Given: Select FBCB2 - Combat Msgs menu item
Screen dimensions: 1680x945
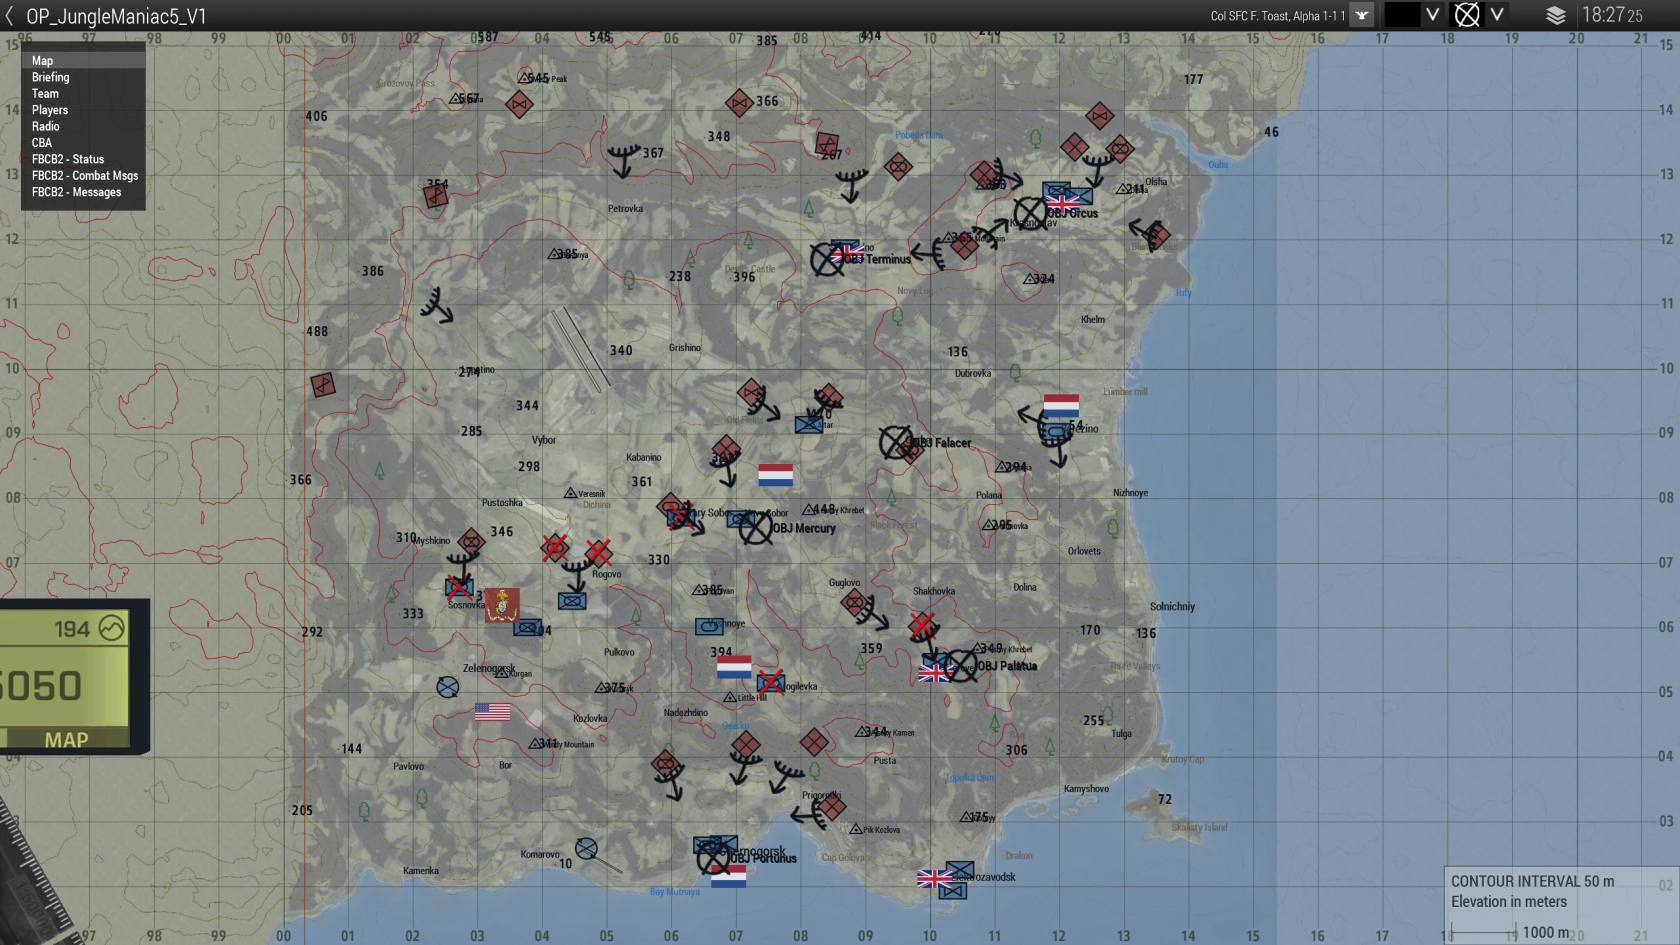Looking at the screenshot, I should [85, 176].
